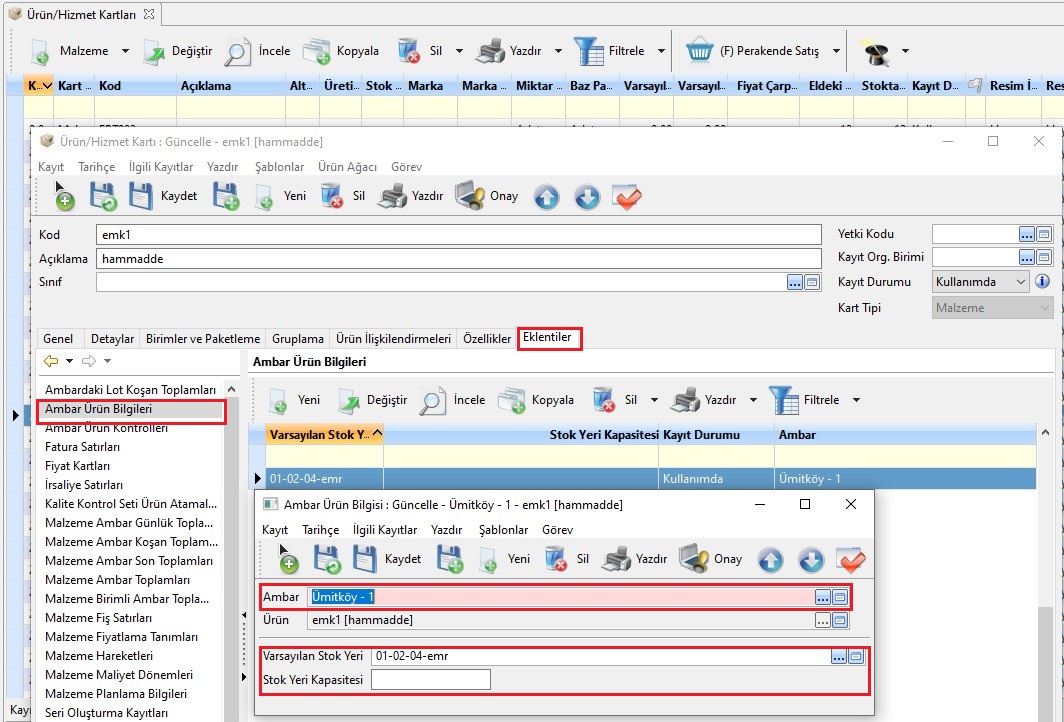
Task: Click the ellipsis lookup button for Yetki Kodu
Action: point(1027,235)
